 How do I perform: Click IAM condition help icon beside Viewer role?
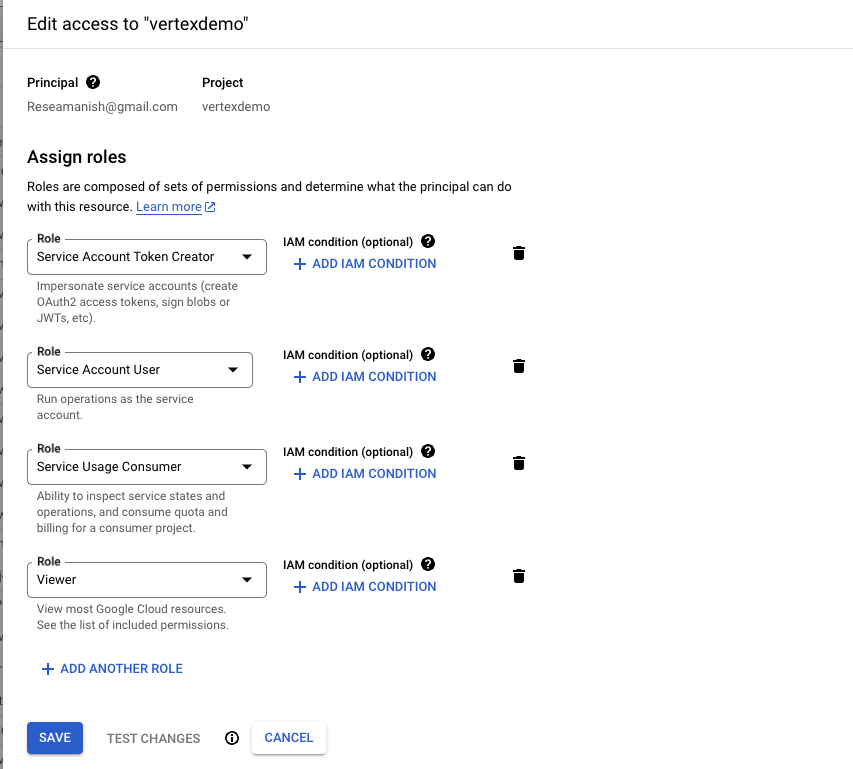428,564
